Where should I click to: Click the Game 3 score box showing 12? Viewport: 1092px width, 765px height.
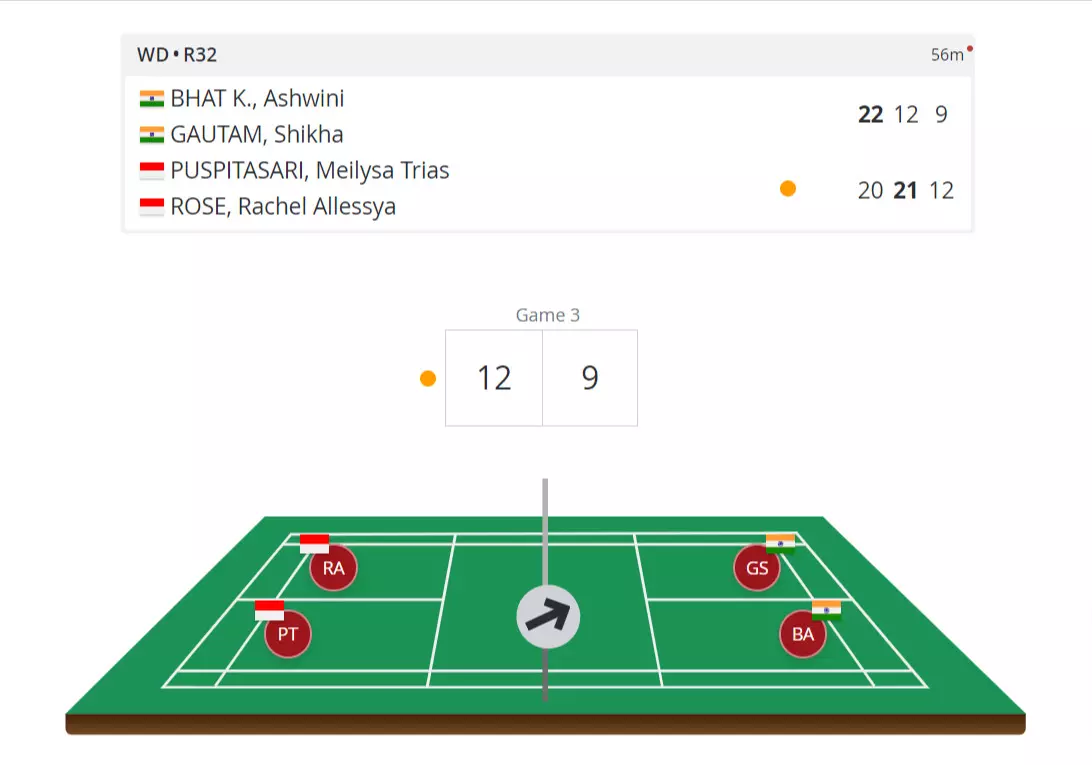click(x=494, y=378)
